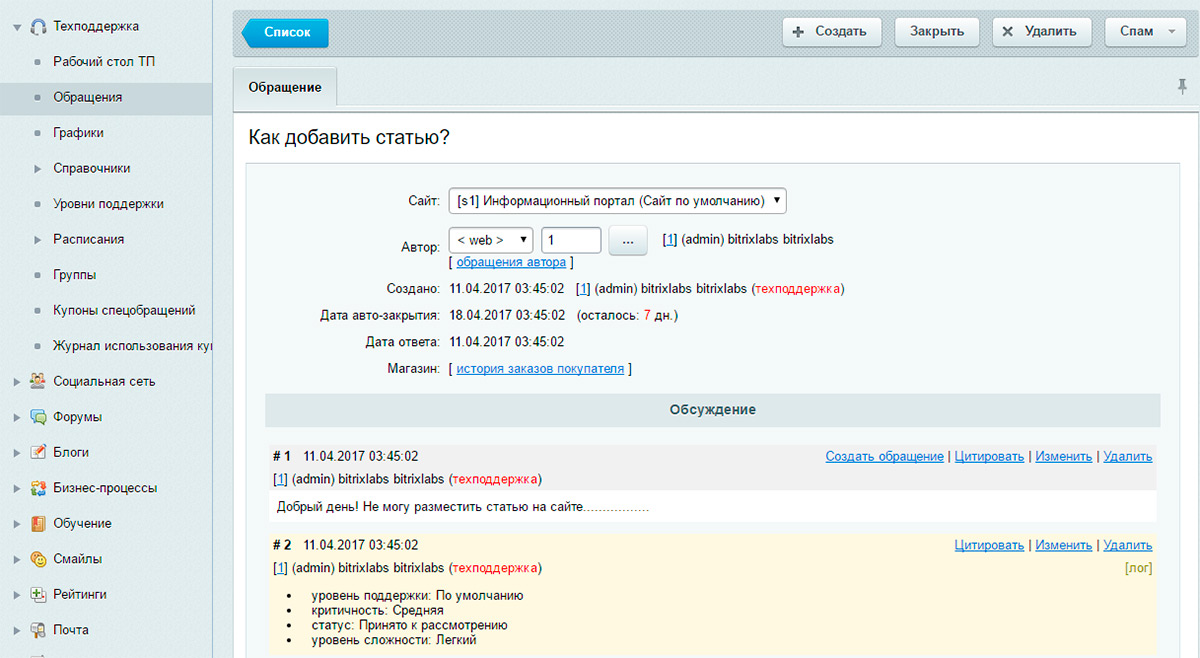Screen dimensions: 1200x658
Task: Open Рабочий стол ТП in sidebar
Action: point(103,62)
